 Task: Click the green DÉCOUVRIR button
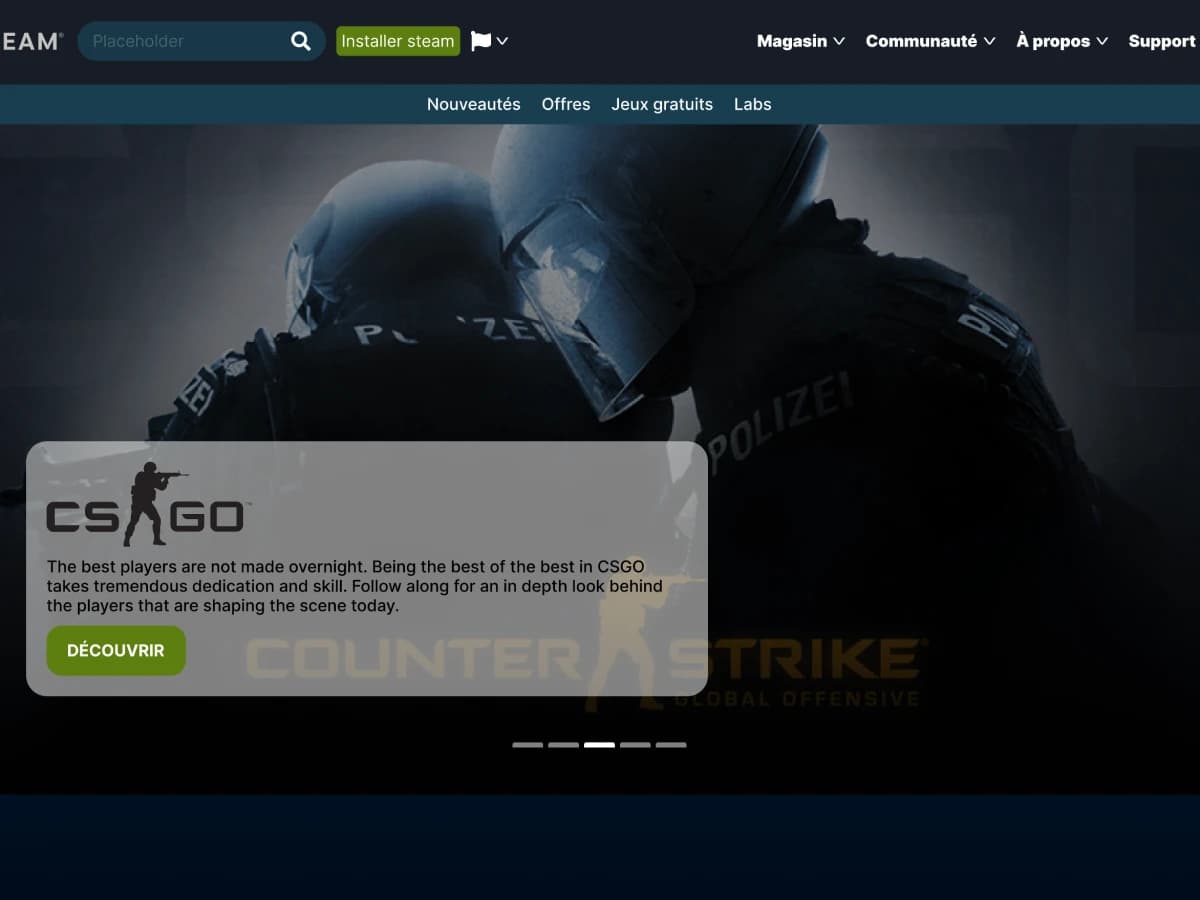point(116,651)
